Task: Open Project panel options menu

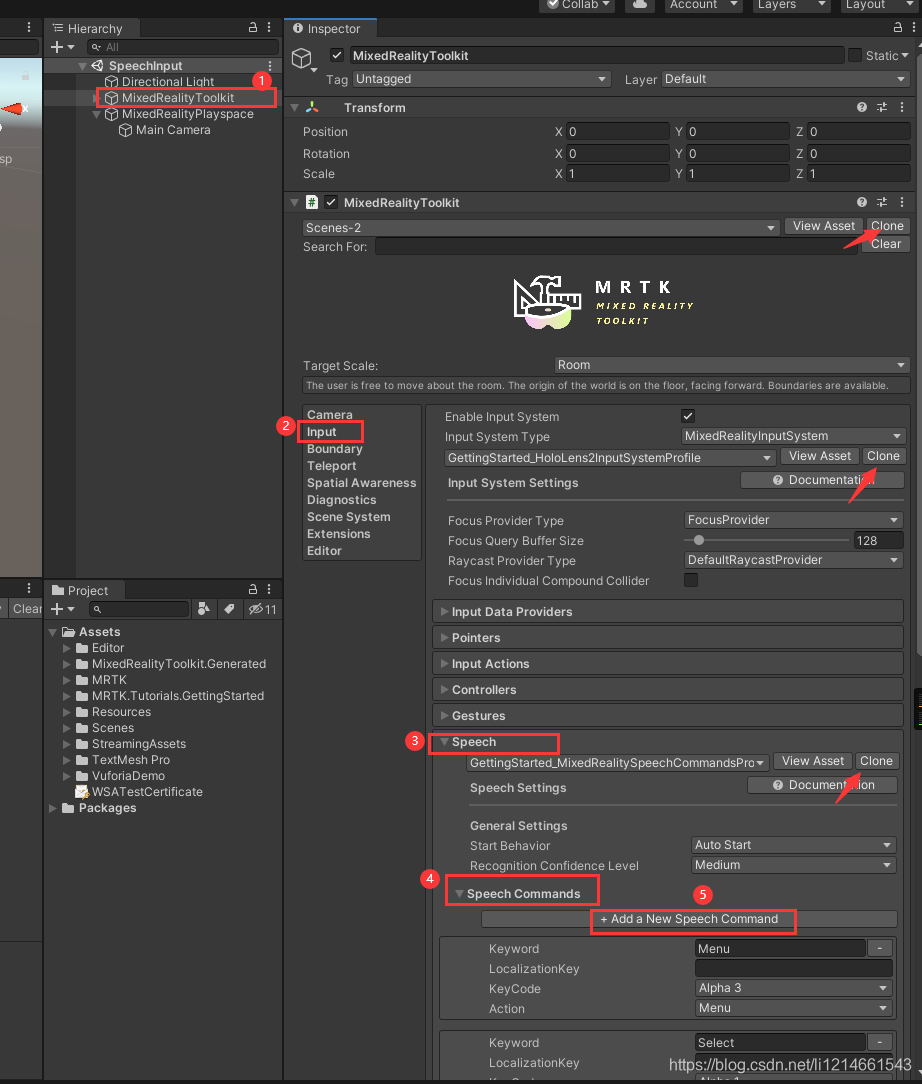Action: [269, 589]
